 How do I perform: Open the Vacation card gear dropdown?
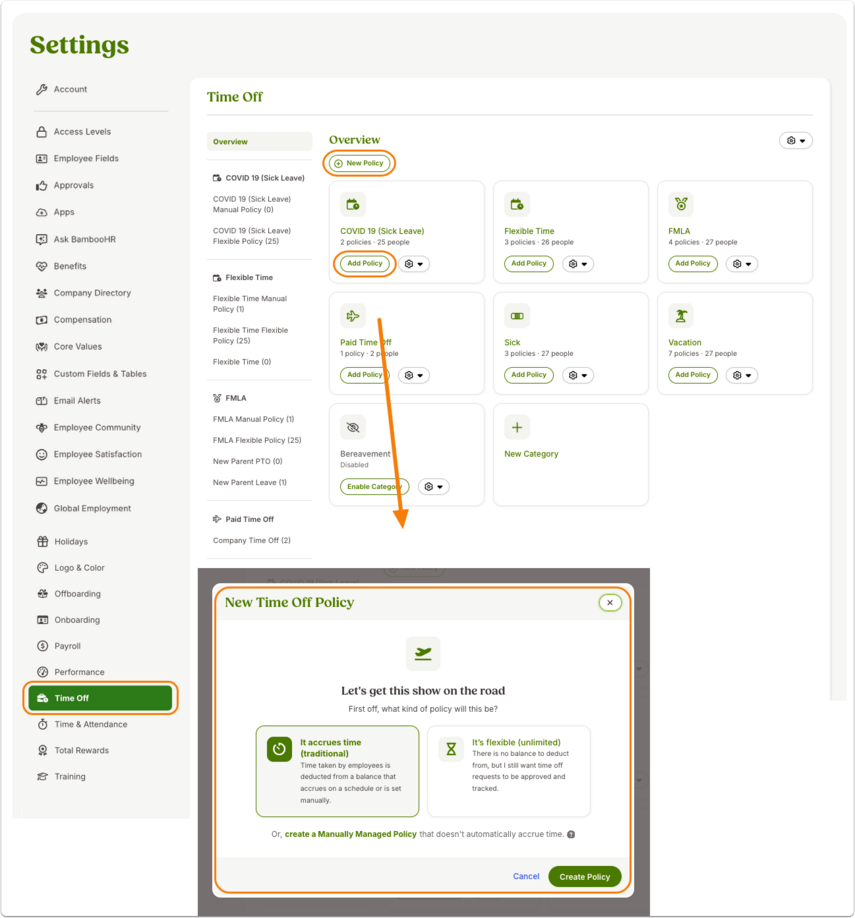[742, 375]
